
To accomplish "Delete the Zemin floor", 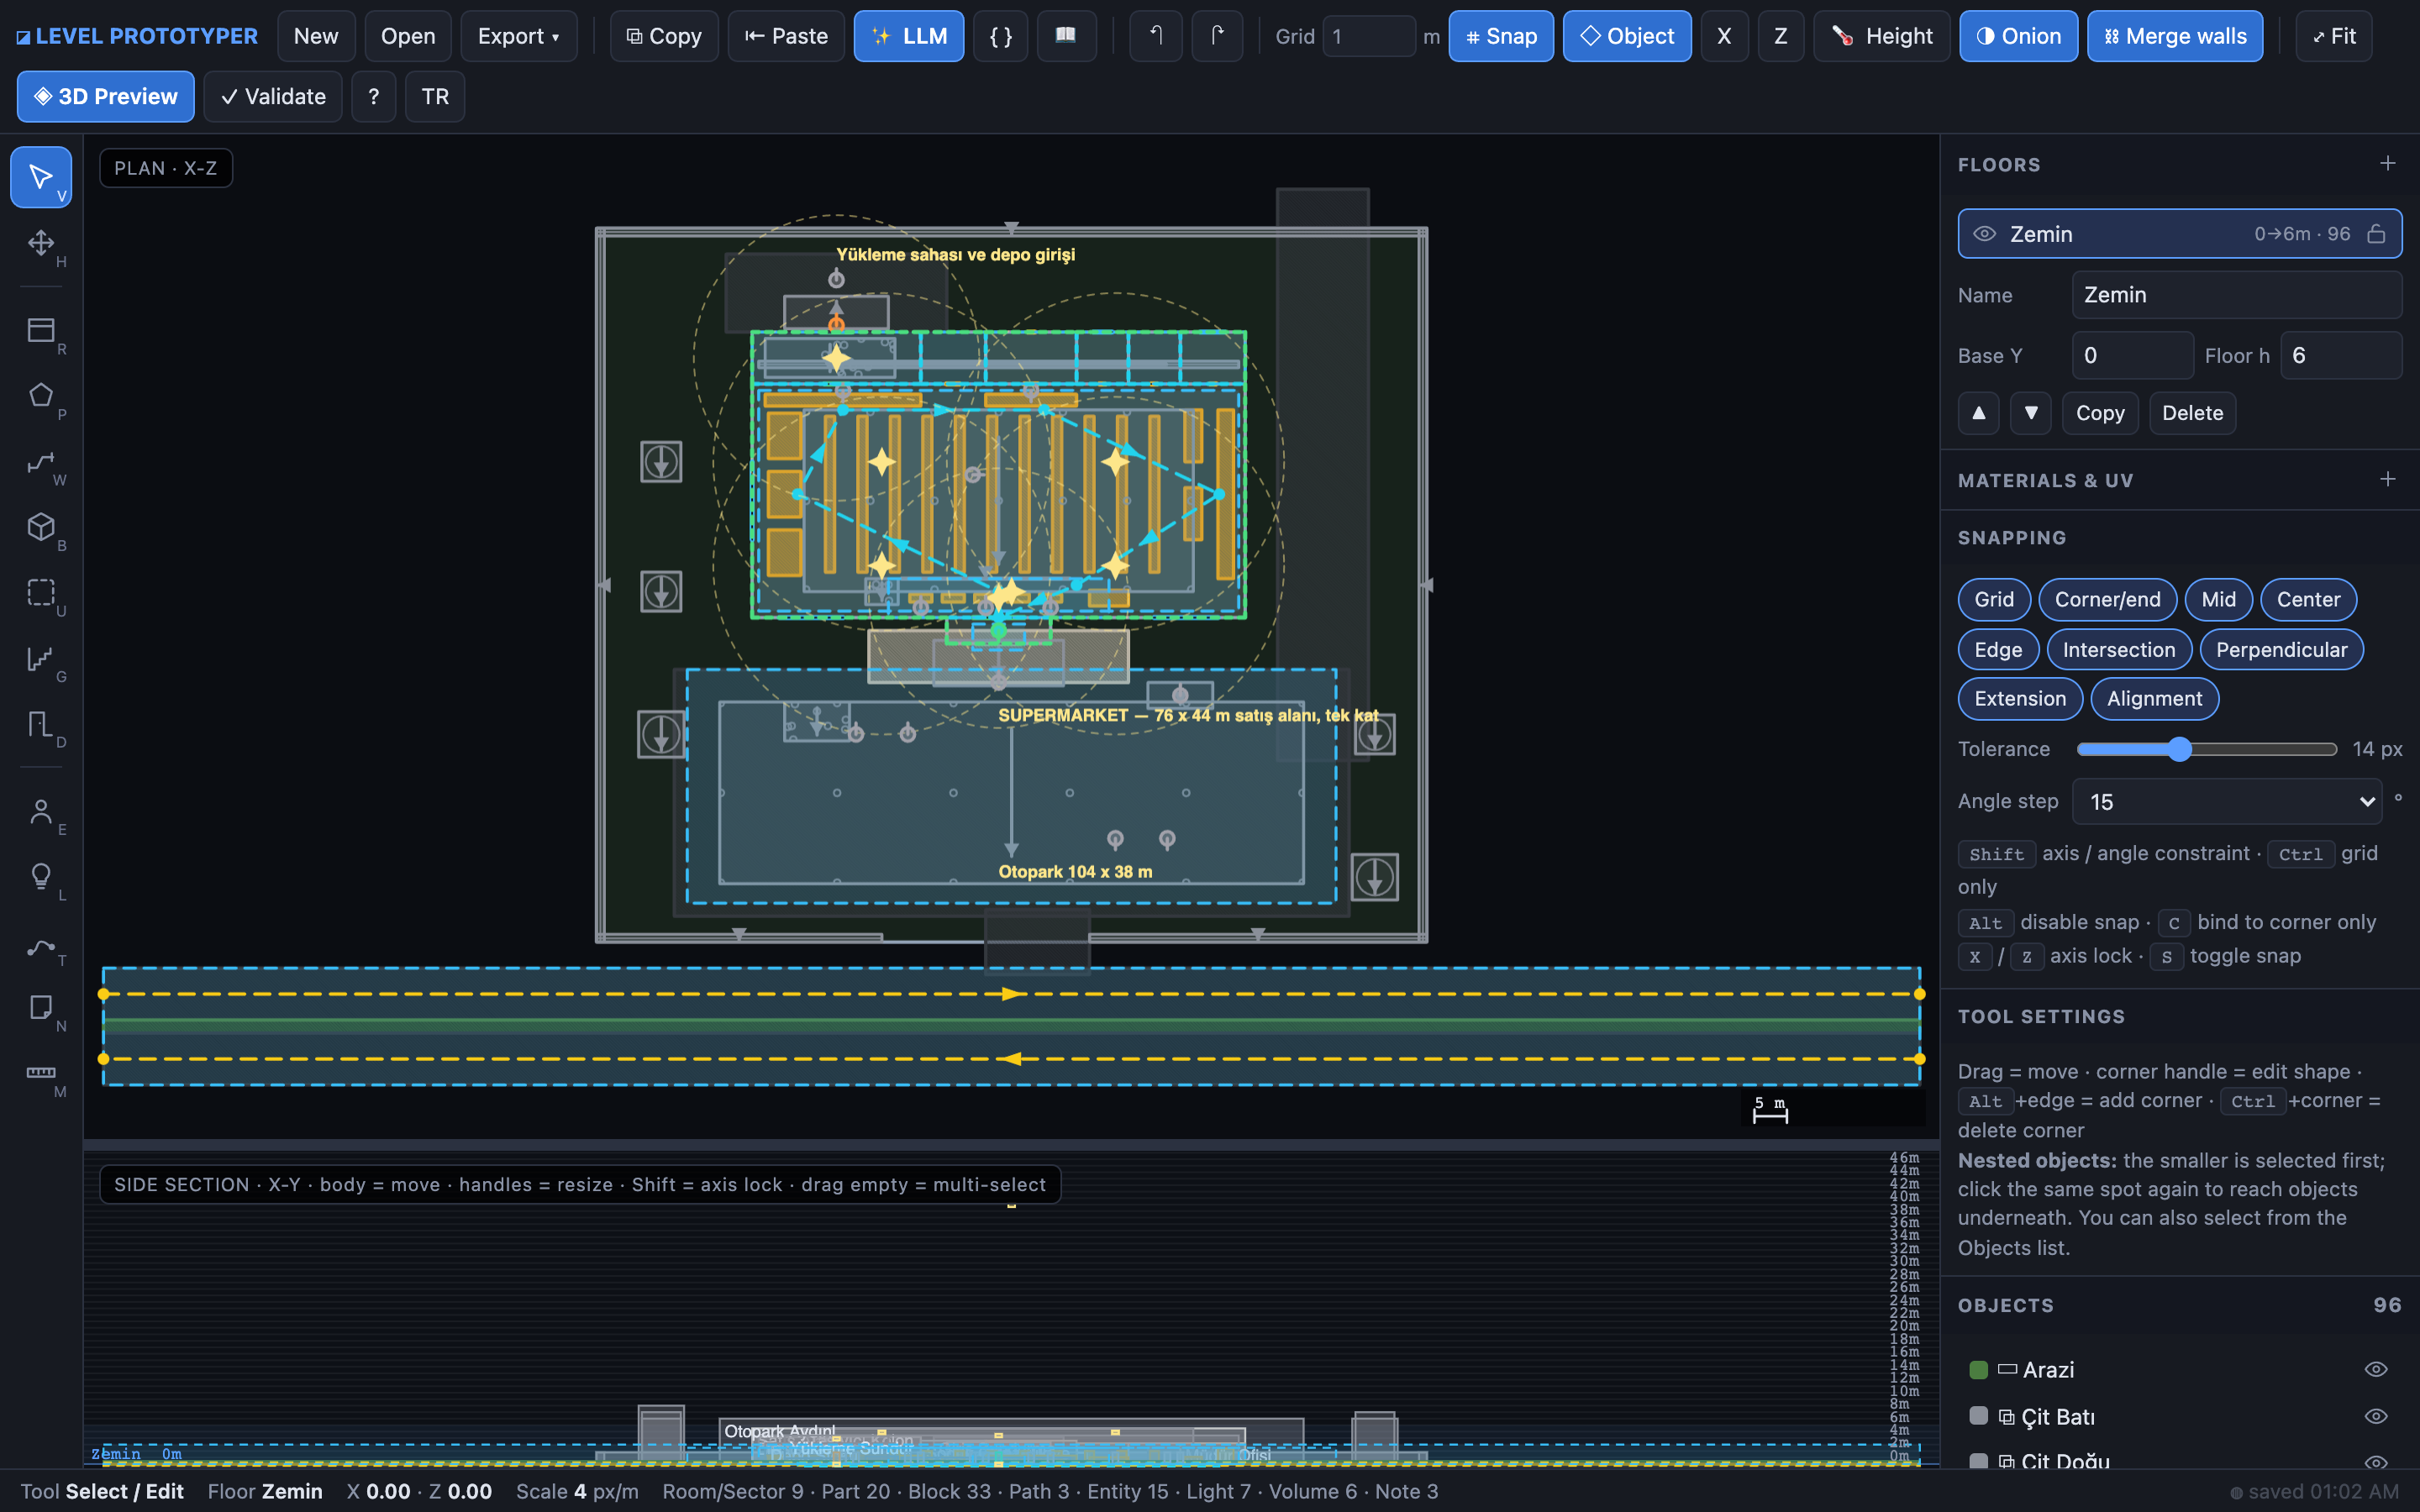I will (x=2192, y=413).
